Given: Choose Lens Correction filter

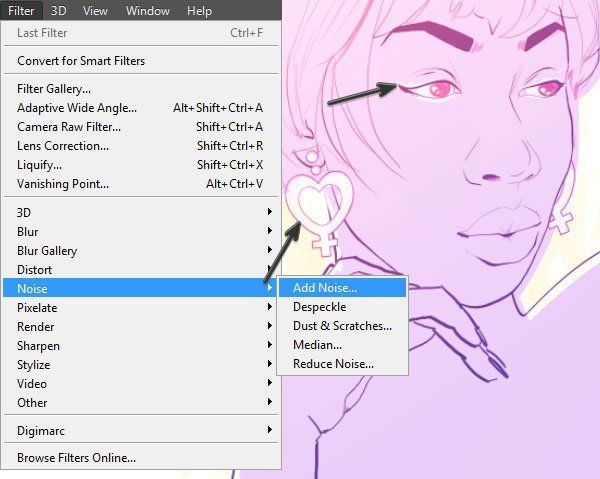Looking at the screenshot, I should tap(140, 146).
